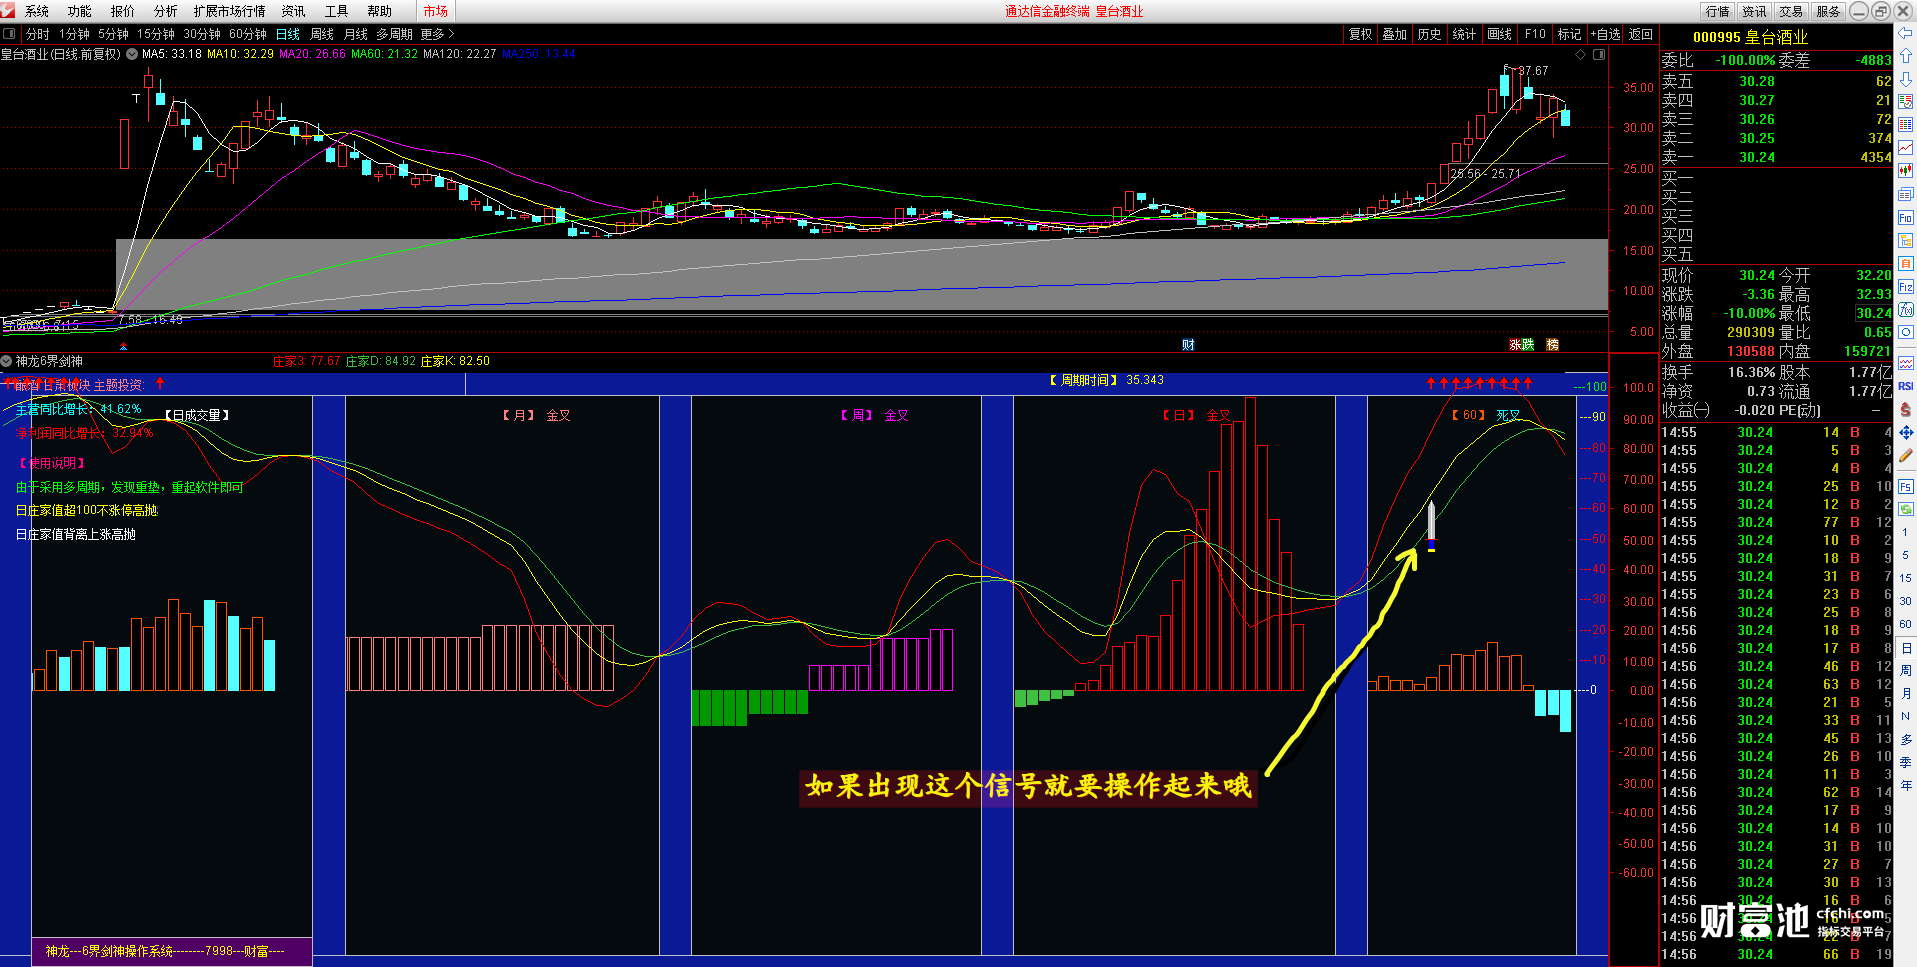The height and width of the screenshot is (967, 1917).
Task: Click the wavy indicator lines sidebar icon
Action: [1906, 363]
